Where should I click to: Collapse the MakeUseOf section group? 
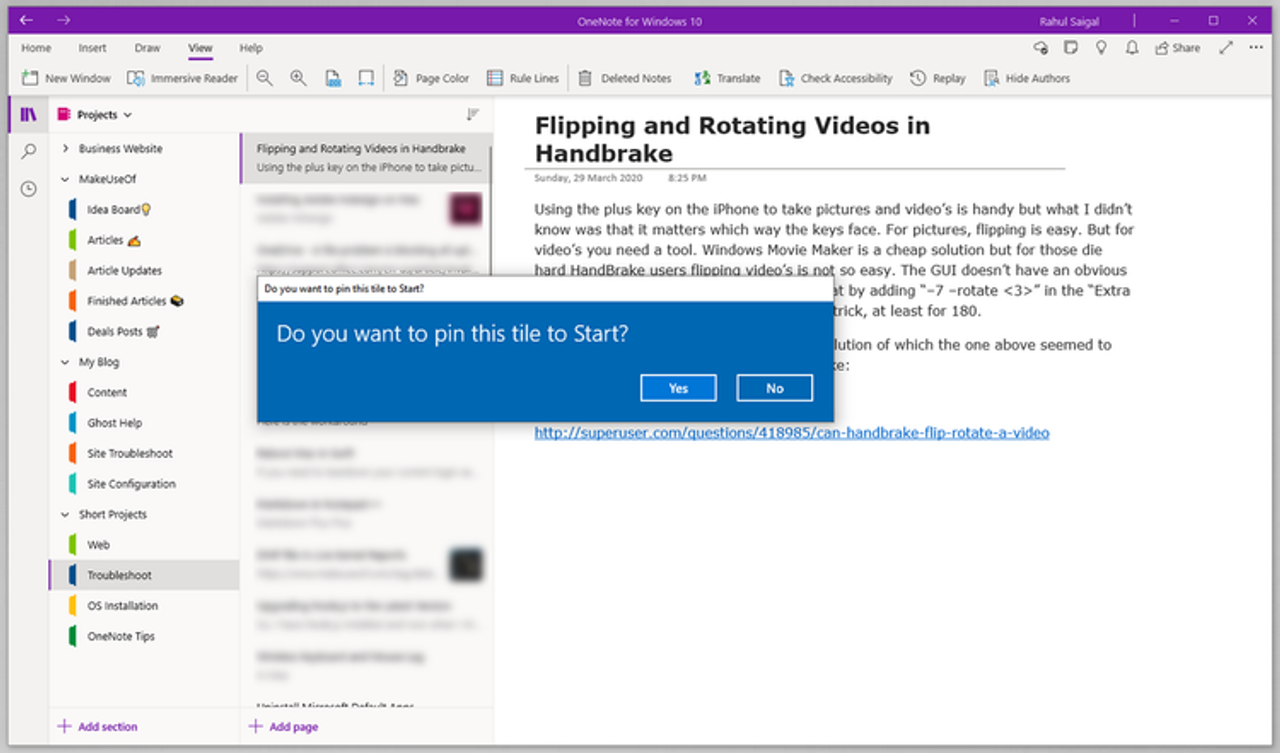(x=66, y=179)
